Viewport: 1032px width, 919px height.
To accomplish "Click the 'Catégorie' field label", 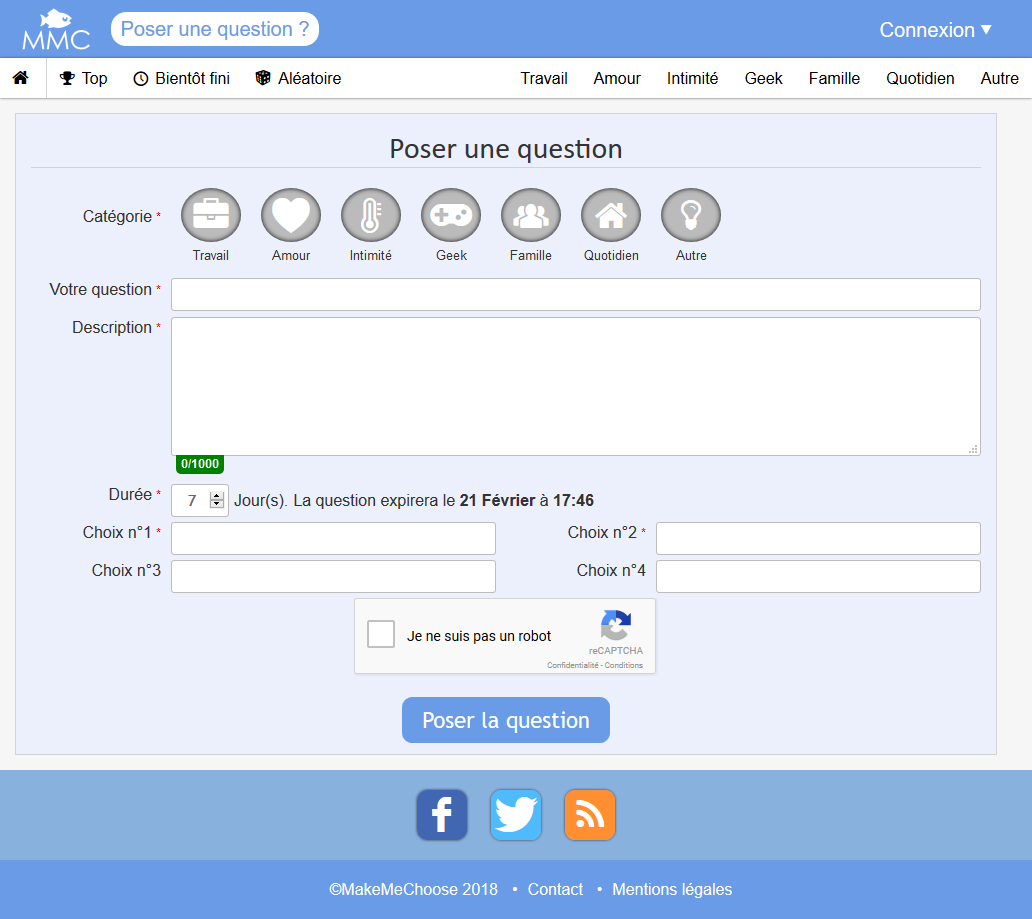I will (x=117, y=217).
